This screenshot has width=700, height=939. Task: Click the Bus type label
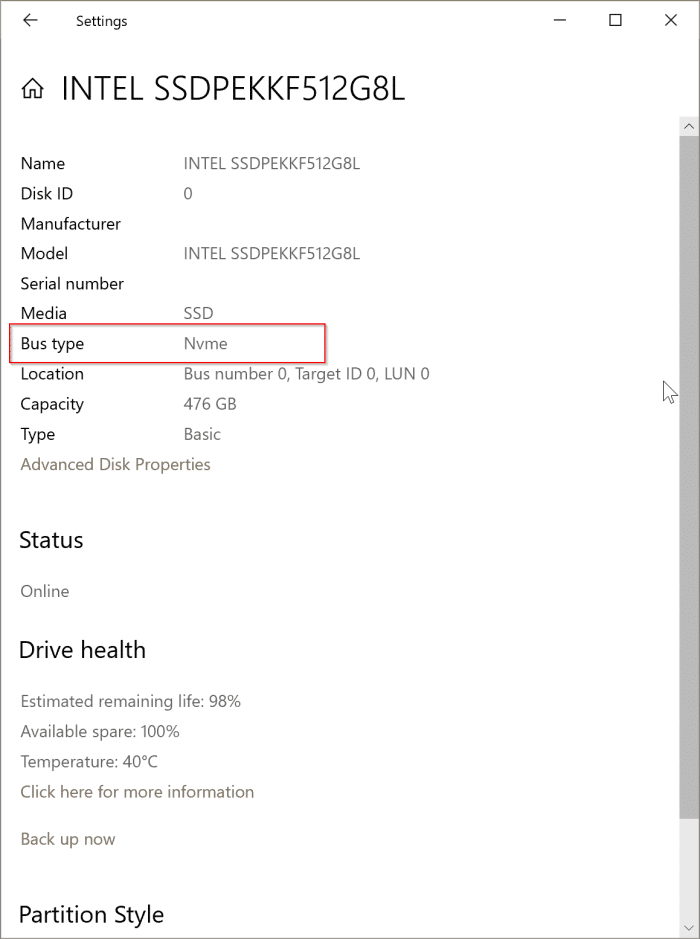52,344
